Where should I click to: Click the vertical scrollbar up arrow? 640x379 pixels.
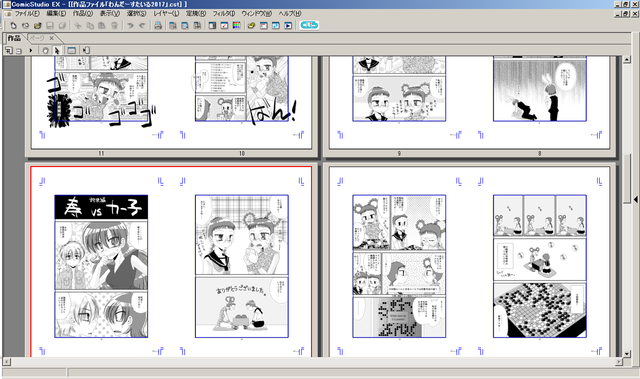click(x=627, y=60)
